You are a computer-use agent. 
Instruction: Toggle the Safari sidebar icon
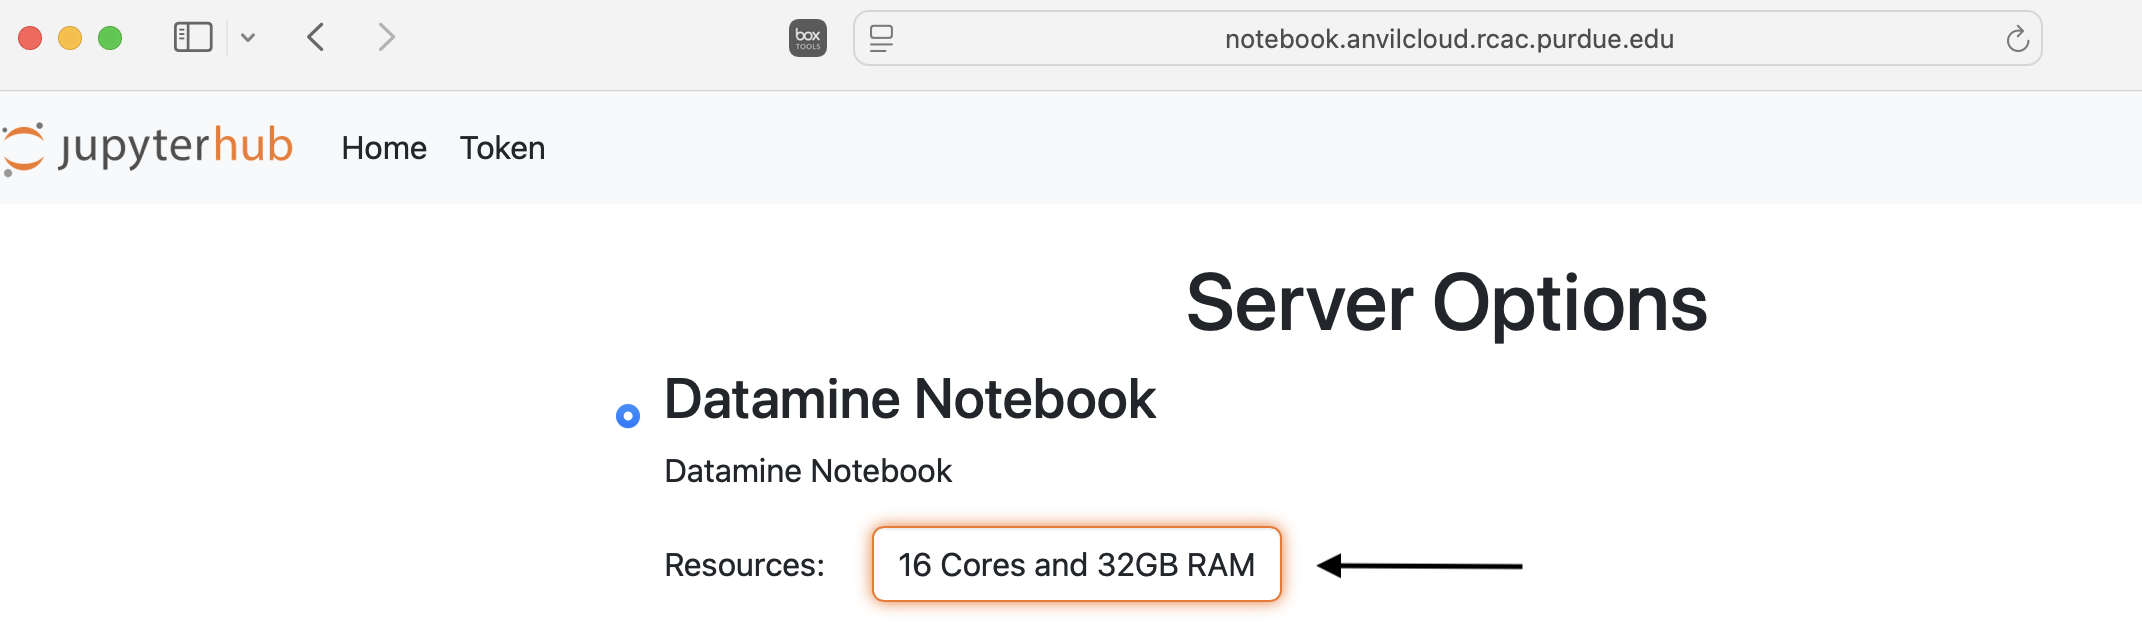pos(193,38)
